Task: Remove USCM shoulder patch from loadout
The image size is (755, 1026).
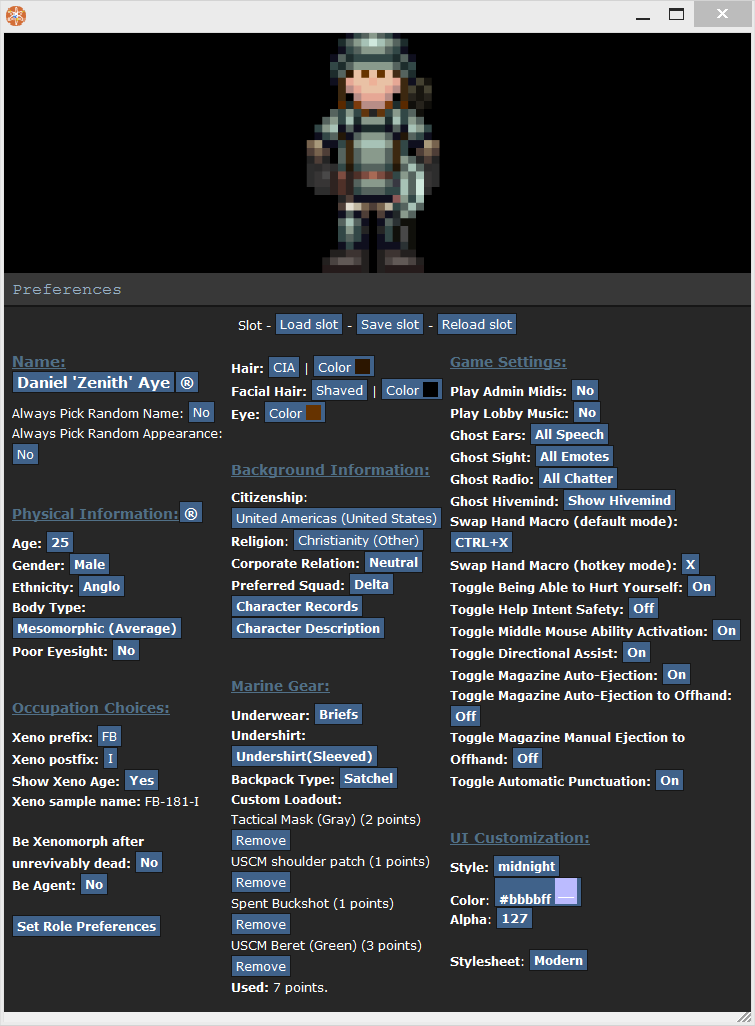Action: 261,883
